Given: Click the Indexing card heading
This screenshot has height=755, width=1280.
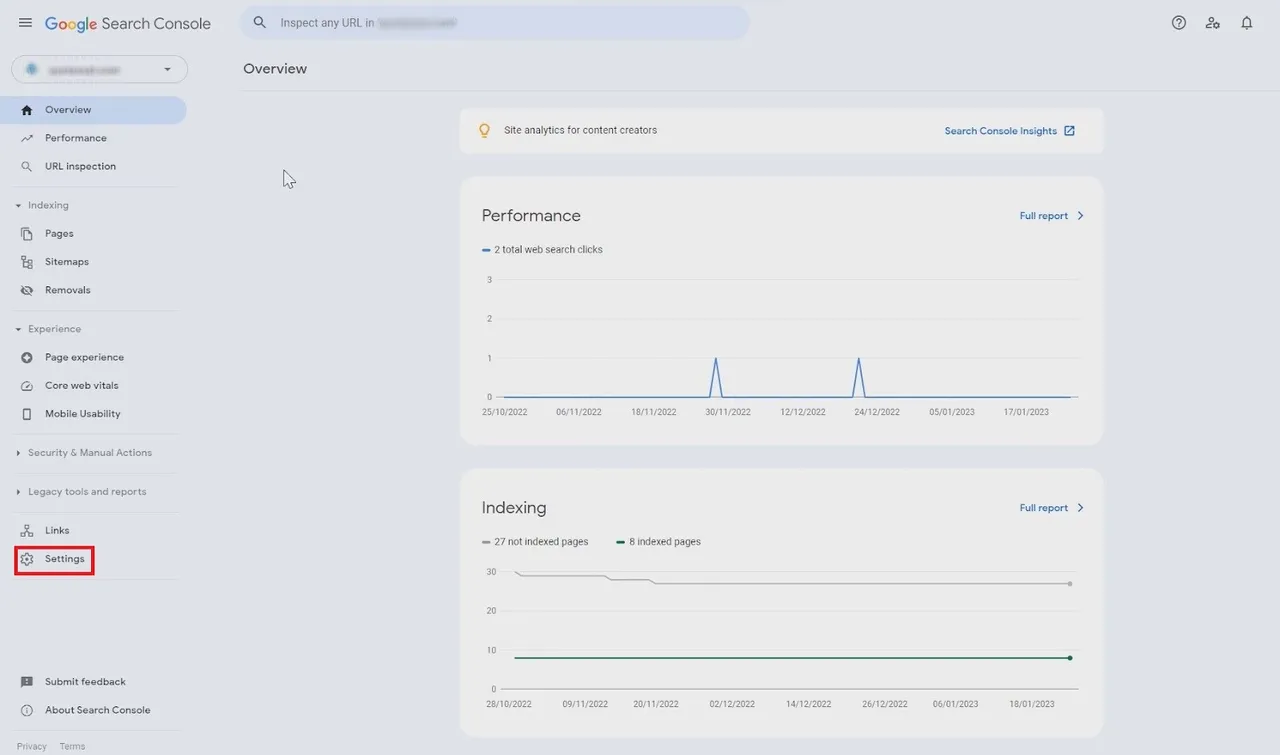Looking at the screenshot, I should pos(514,508).
